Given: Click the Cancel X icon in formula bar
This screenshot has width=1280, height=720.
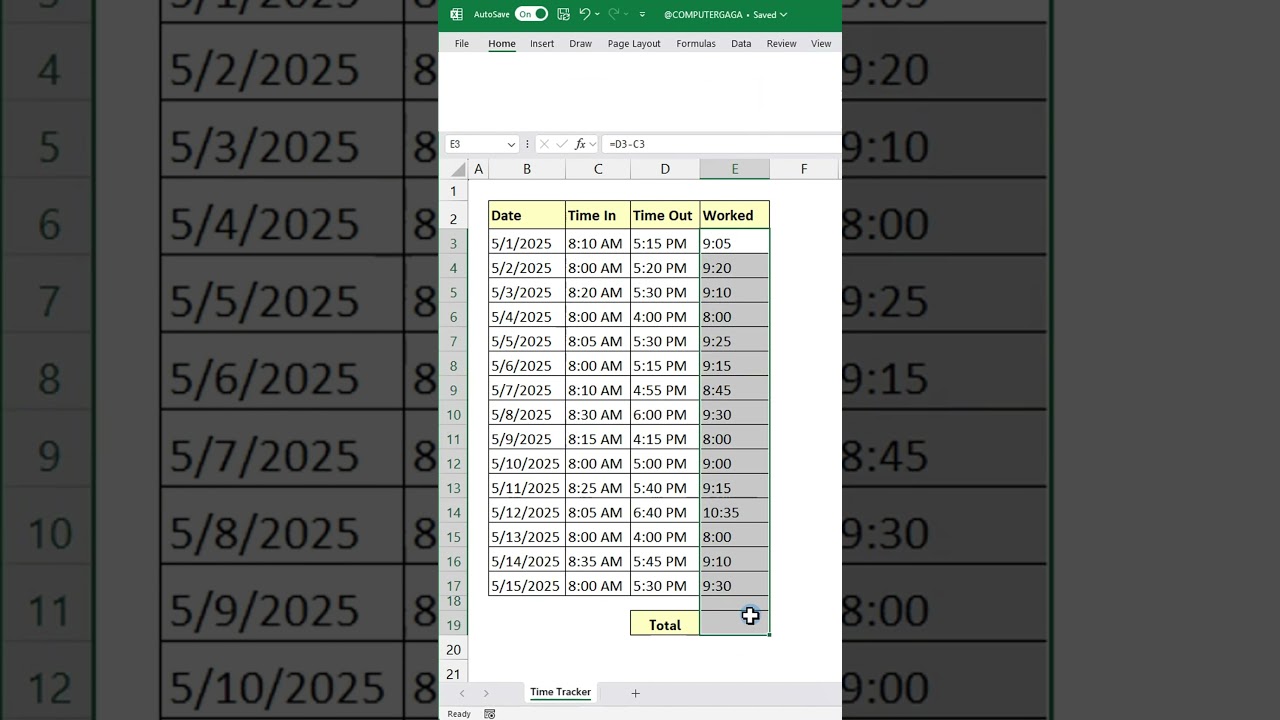Looking at the screenshot, I should tap(544, 144).
